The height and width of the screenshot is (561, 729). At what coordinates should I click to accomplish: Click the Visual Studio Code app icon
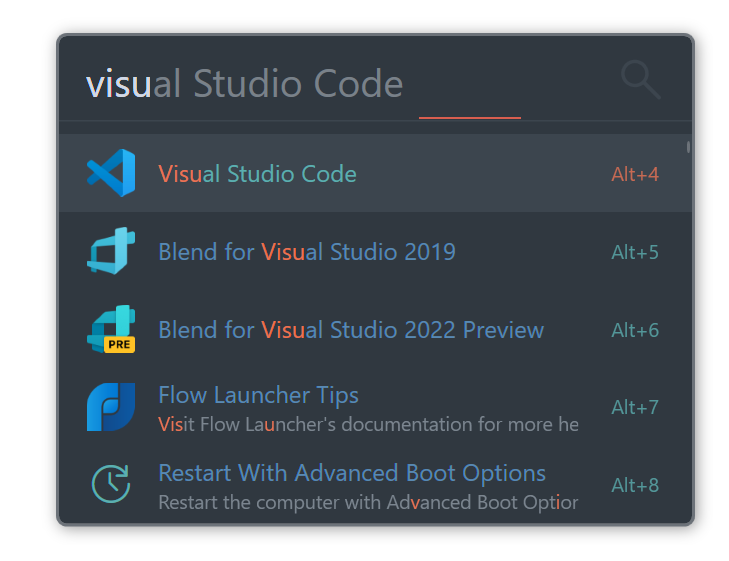(111, 173)
